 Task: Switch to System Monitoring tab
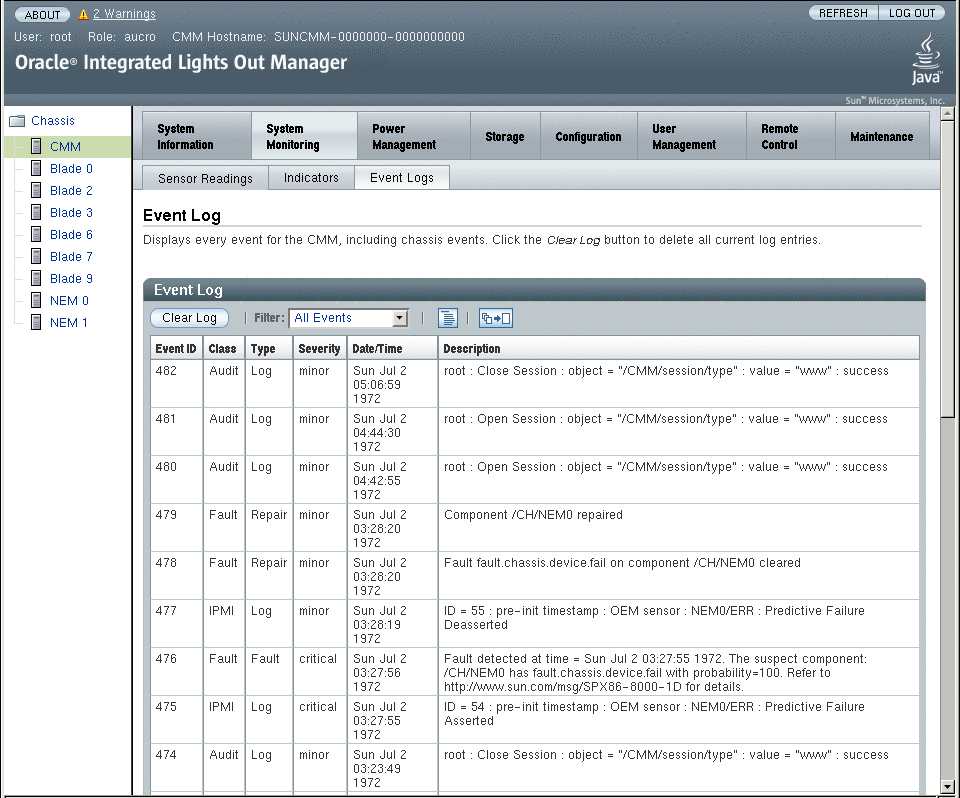point(304,136)
